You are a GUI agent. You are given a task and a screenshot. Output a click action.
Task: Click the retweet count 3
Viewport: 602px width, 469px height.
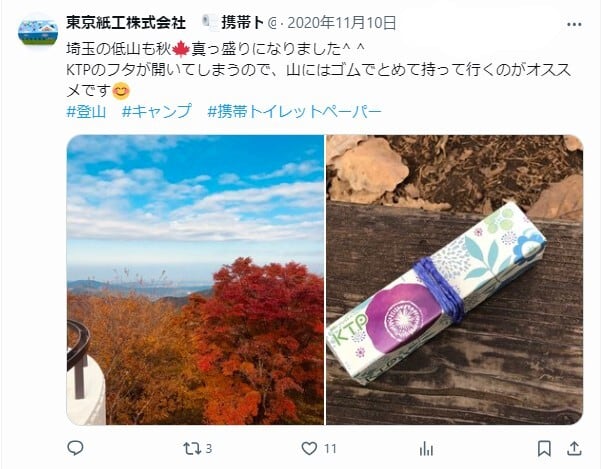point(208,448)
